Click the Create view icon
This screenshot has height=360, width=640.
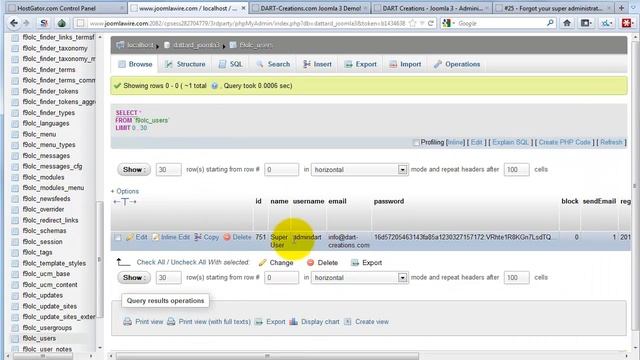point(347,322)
